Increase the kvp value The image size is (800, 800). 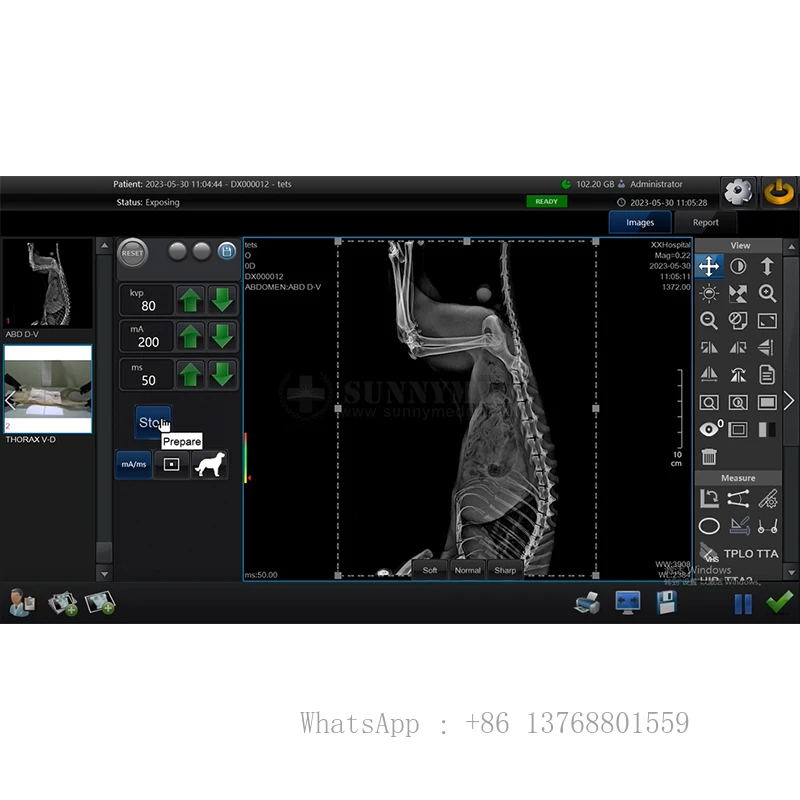[x=190, y=299]
